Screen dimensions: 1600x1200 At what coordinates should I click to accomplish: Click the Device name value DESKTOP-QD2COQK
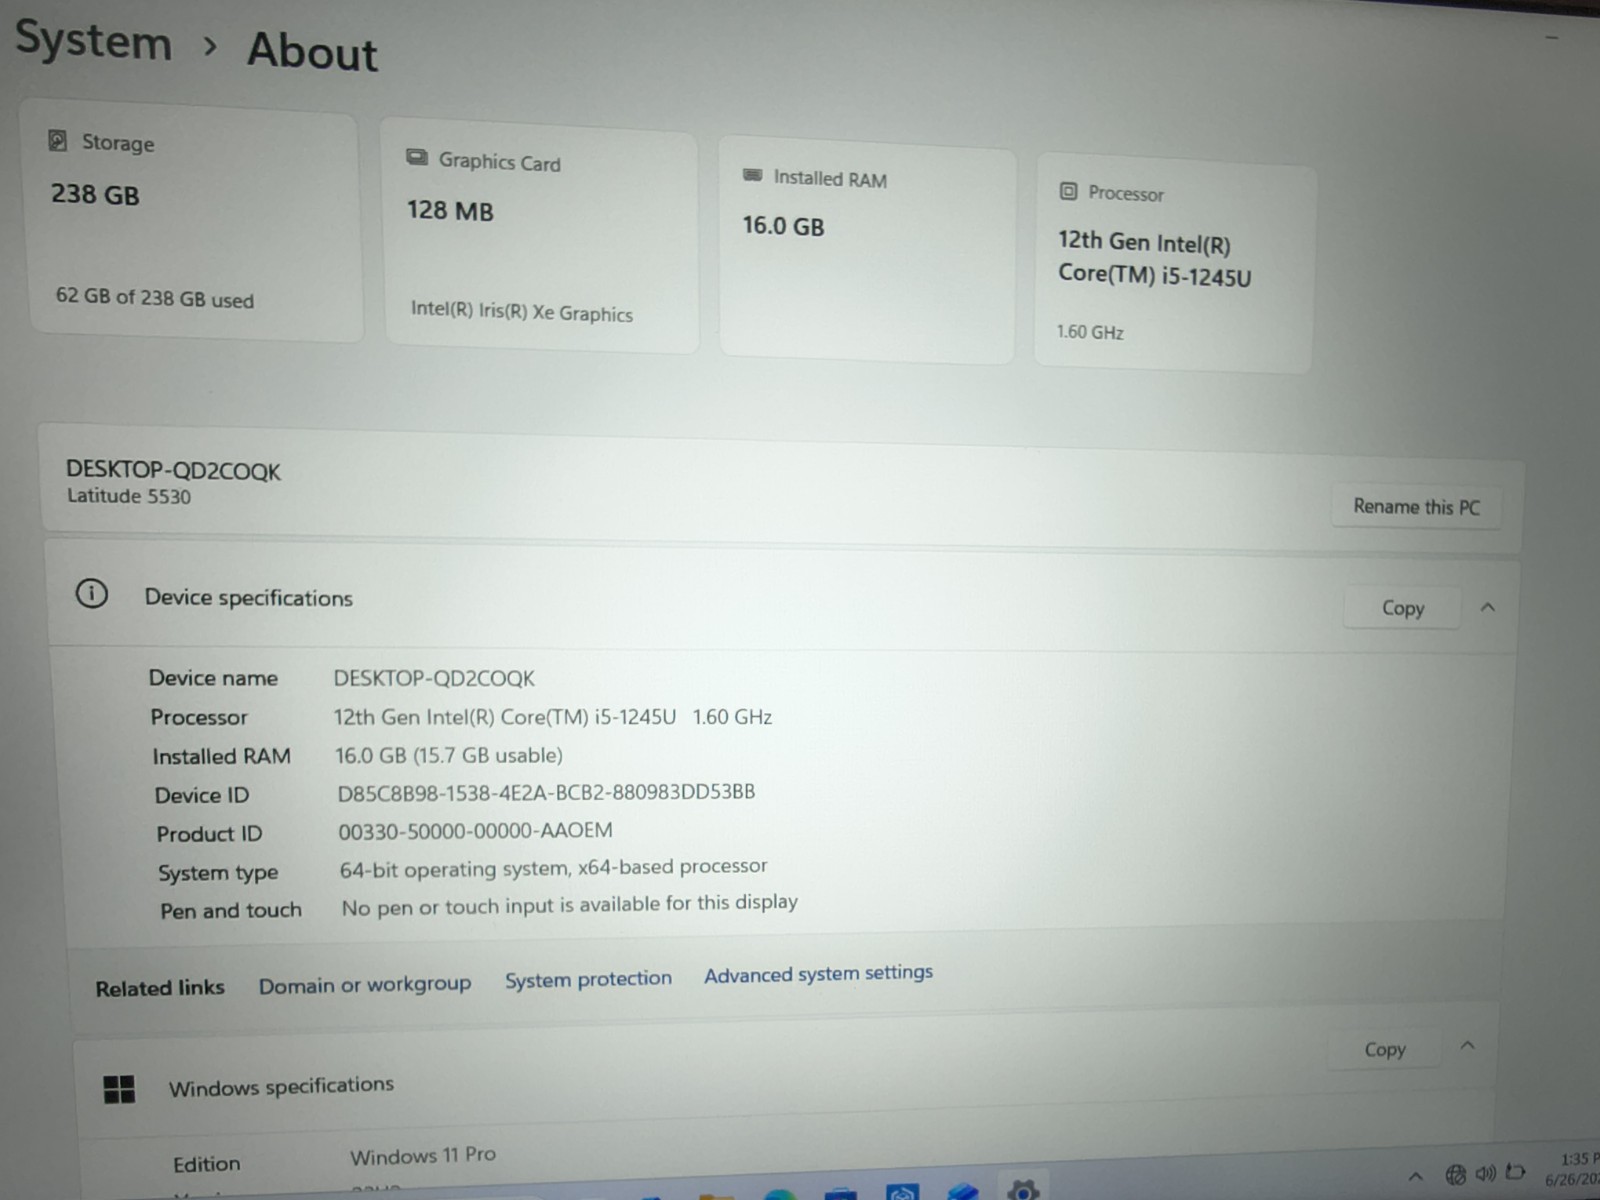coord(434,678)
